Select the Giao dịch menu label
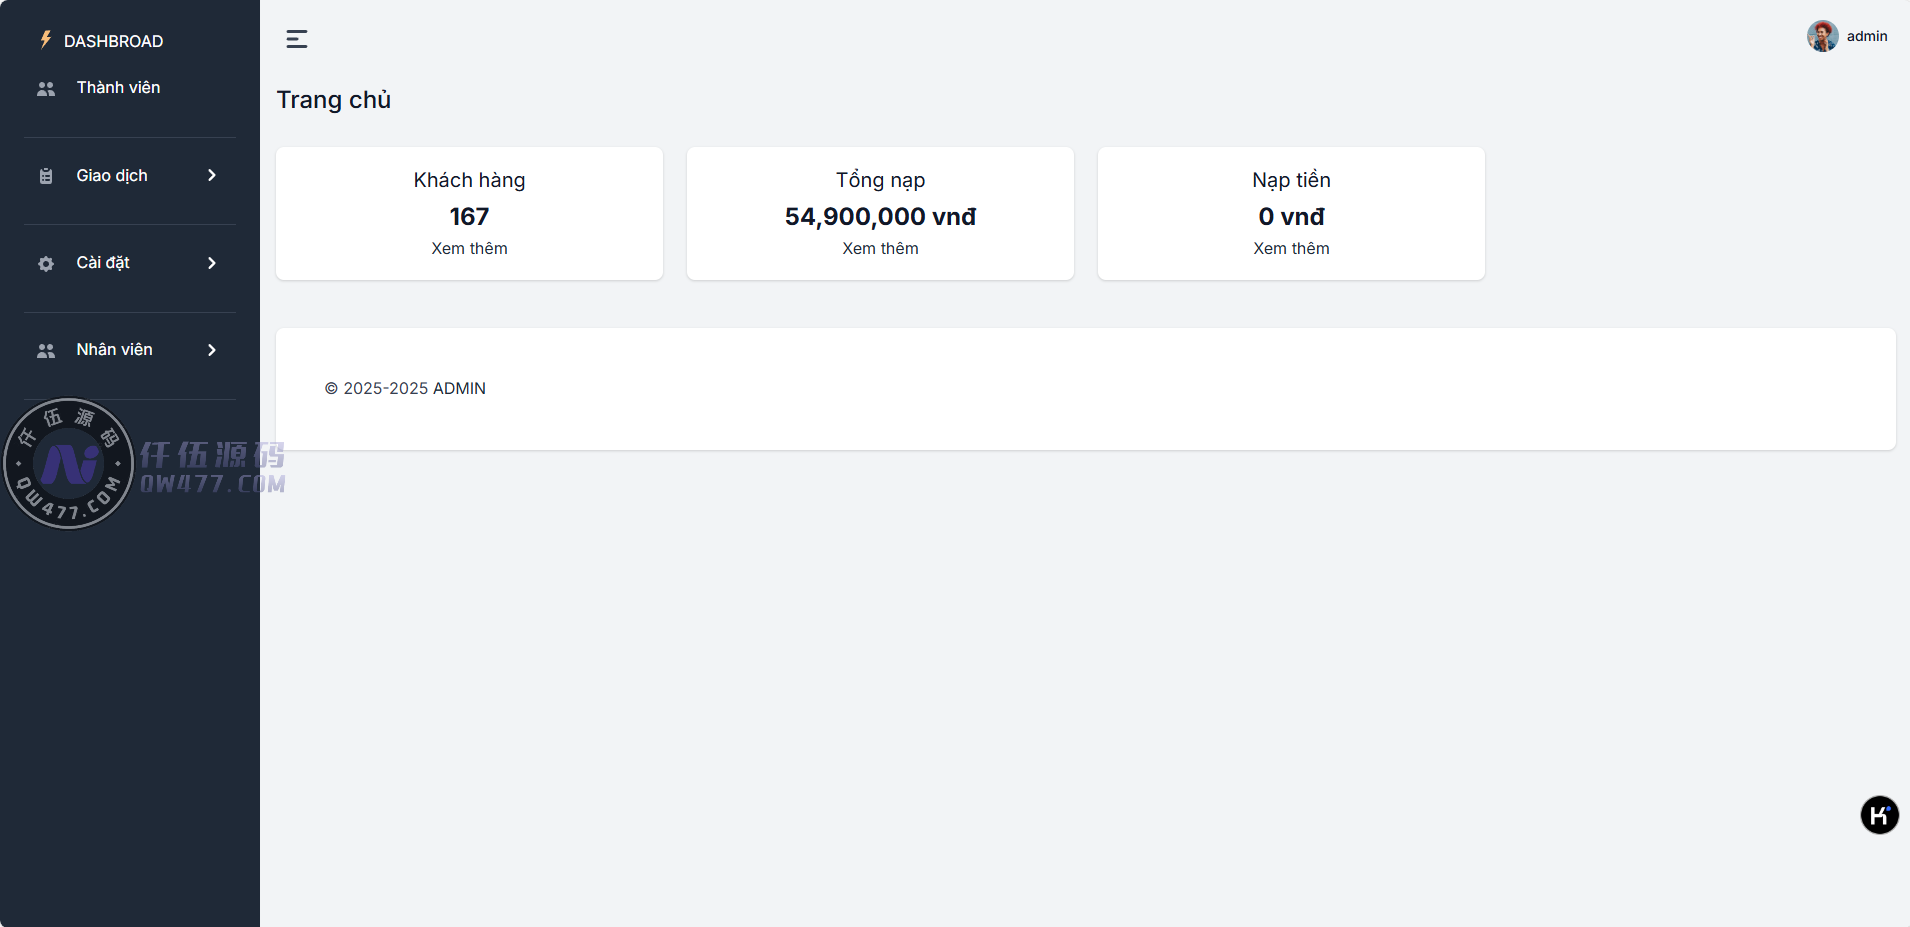Image resolution: width=1910 pixels, height=927 pixels. [x=112, y=176]
